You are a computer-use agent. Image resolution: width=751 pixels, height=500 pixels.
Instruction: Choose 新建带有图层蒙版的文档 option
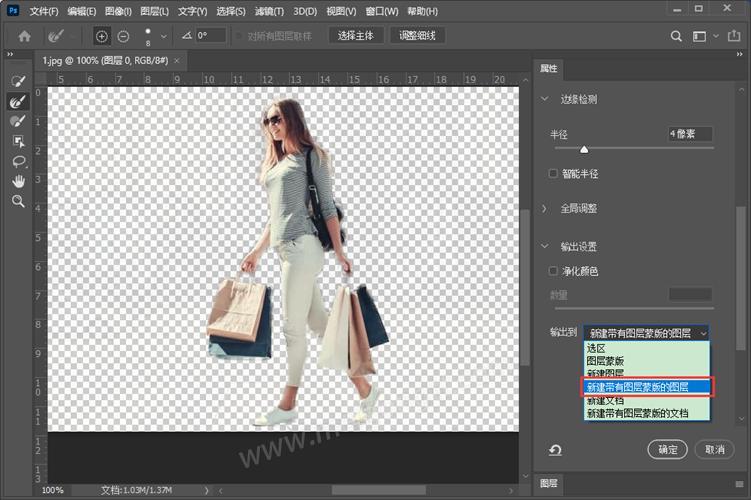coord(646,413)
